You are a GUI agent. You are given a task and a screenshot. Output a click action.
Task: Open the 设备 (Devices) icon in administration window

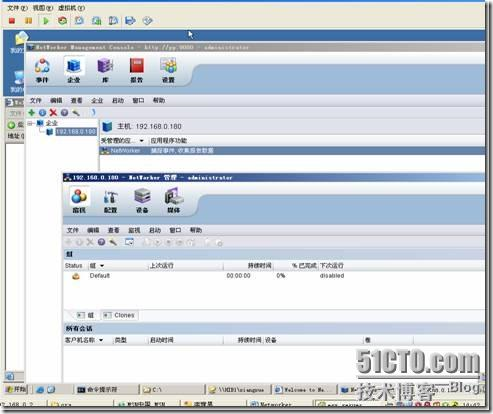(142, 200)
